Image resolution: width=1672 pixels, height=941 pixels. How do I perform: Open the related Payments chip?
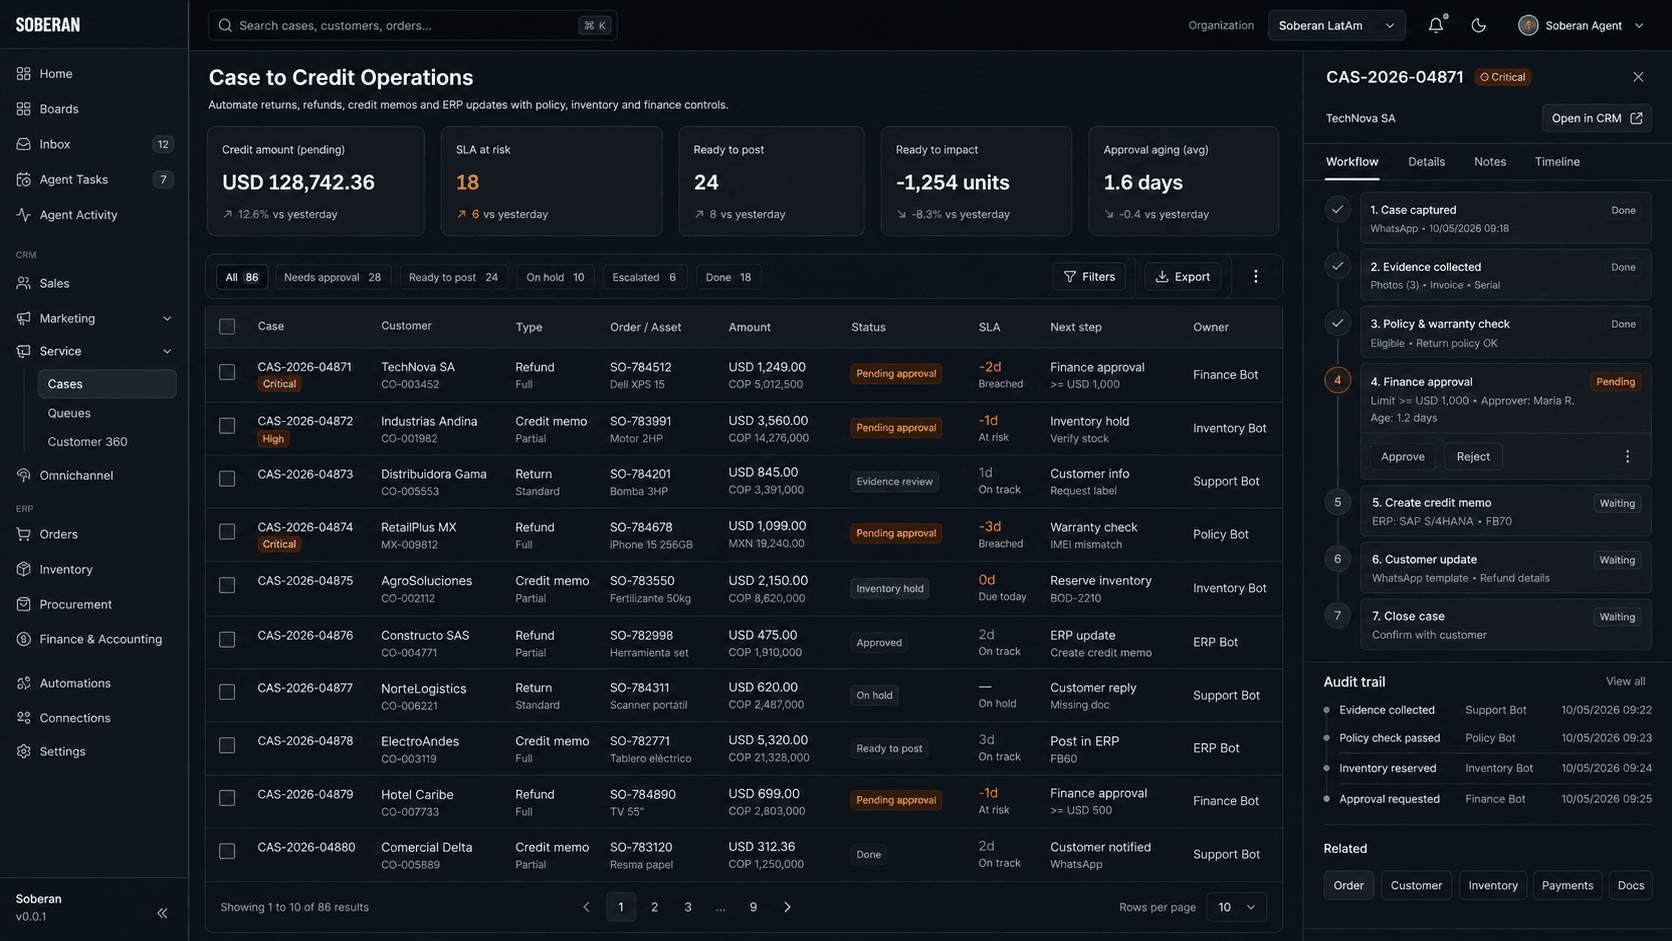1567,886
